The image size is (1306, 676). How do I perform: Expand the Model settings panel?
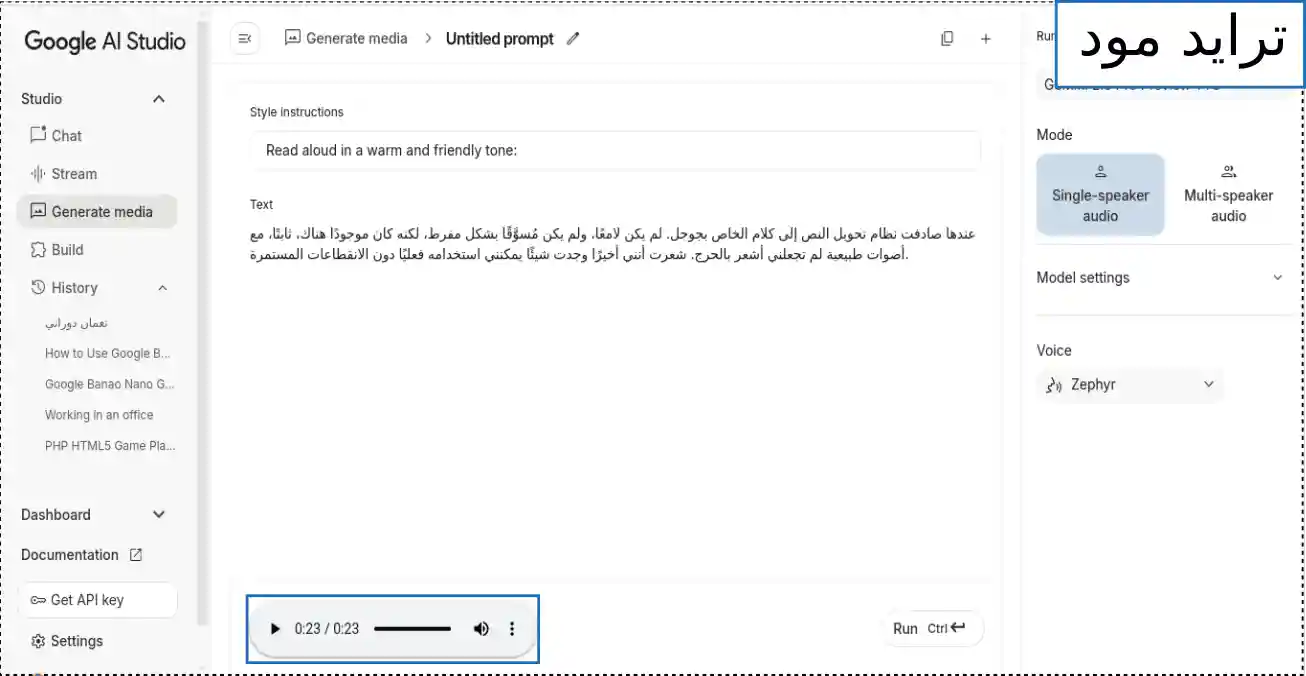(x=1277, y=278)
